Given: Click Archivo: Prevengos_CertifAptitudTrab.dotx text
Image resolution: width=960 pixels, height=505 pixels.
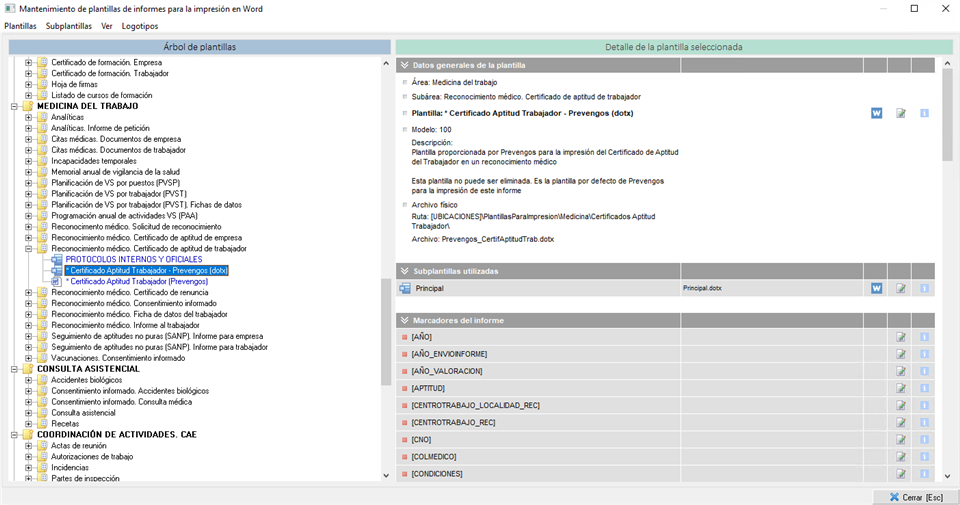Looking at the screenshot, I should point(482,239).
